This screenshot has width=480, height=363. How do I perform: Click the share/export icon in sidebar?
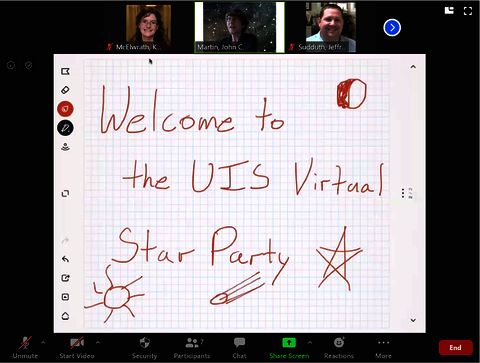(x=65, y=278)
